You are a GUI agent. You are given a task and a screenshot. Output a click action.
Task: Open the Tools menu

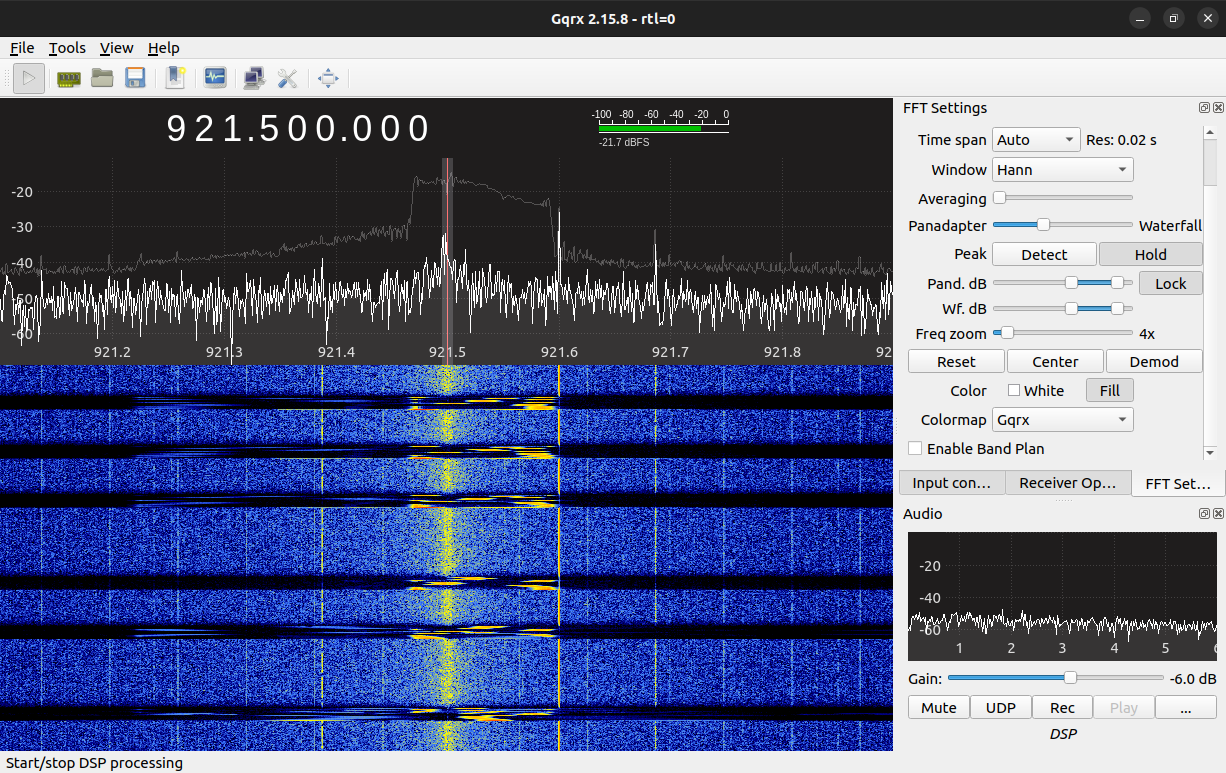pyautogui.click(x=67, y=48)
